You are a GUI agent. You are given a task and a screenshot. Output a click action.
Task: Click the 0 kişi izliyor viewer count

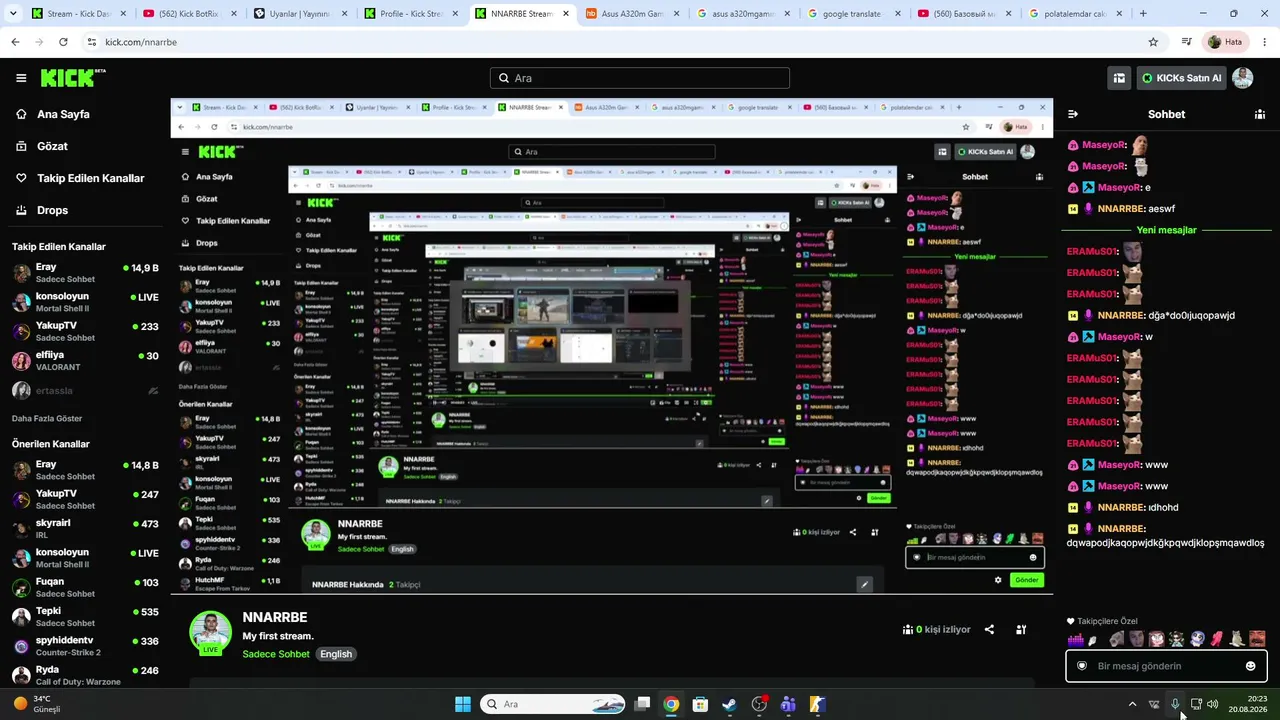[x=937, y=630]
